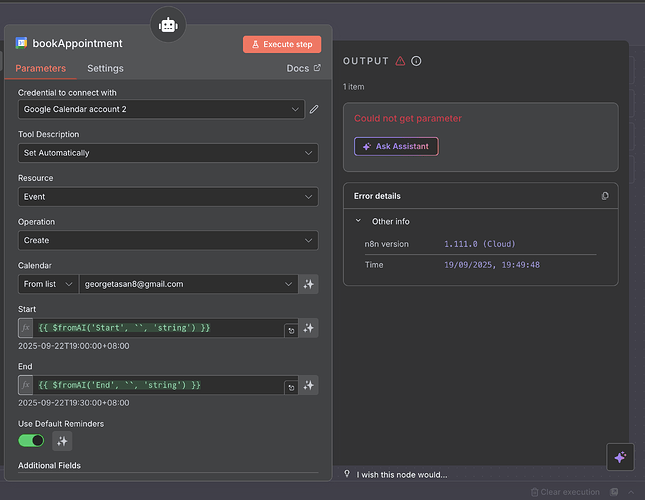
Task: Click Clear execution button
Action: [x=565, y=492]
